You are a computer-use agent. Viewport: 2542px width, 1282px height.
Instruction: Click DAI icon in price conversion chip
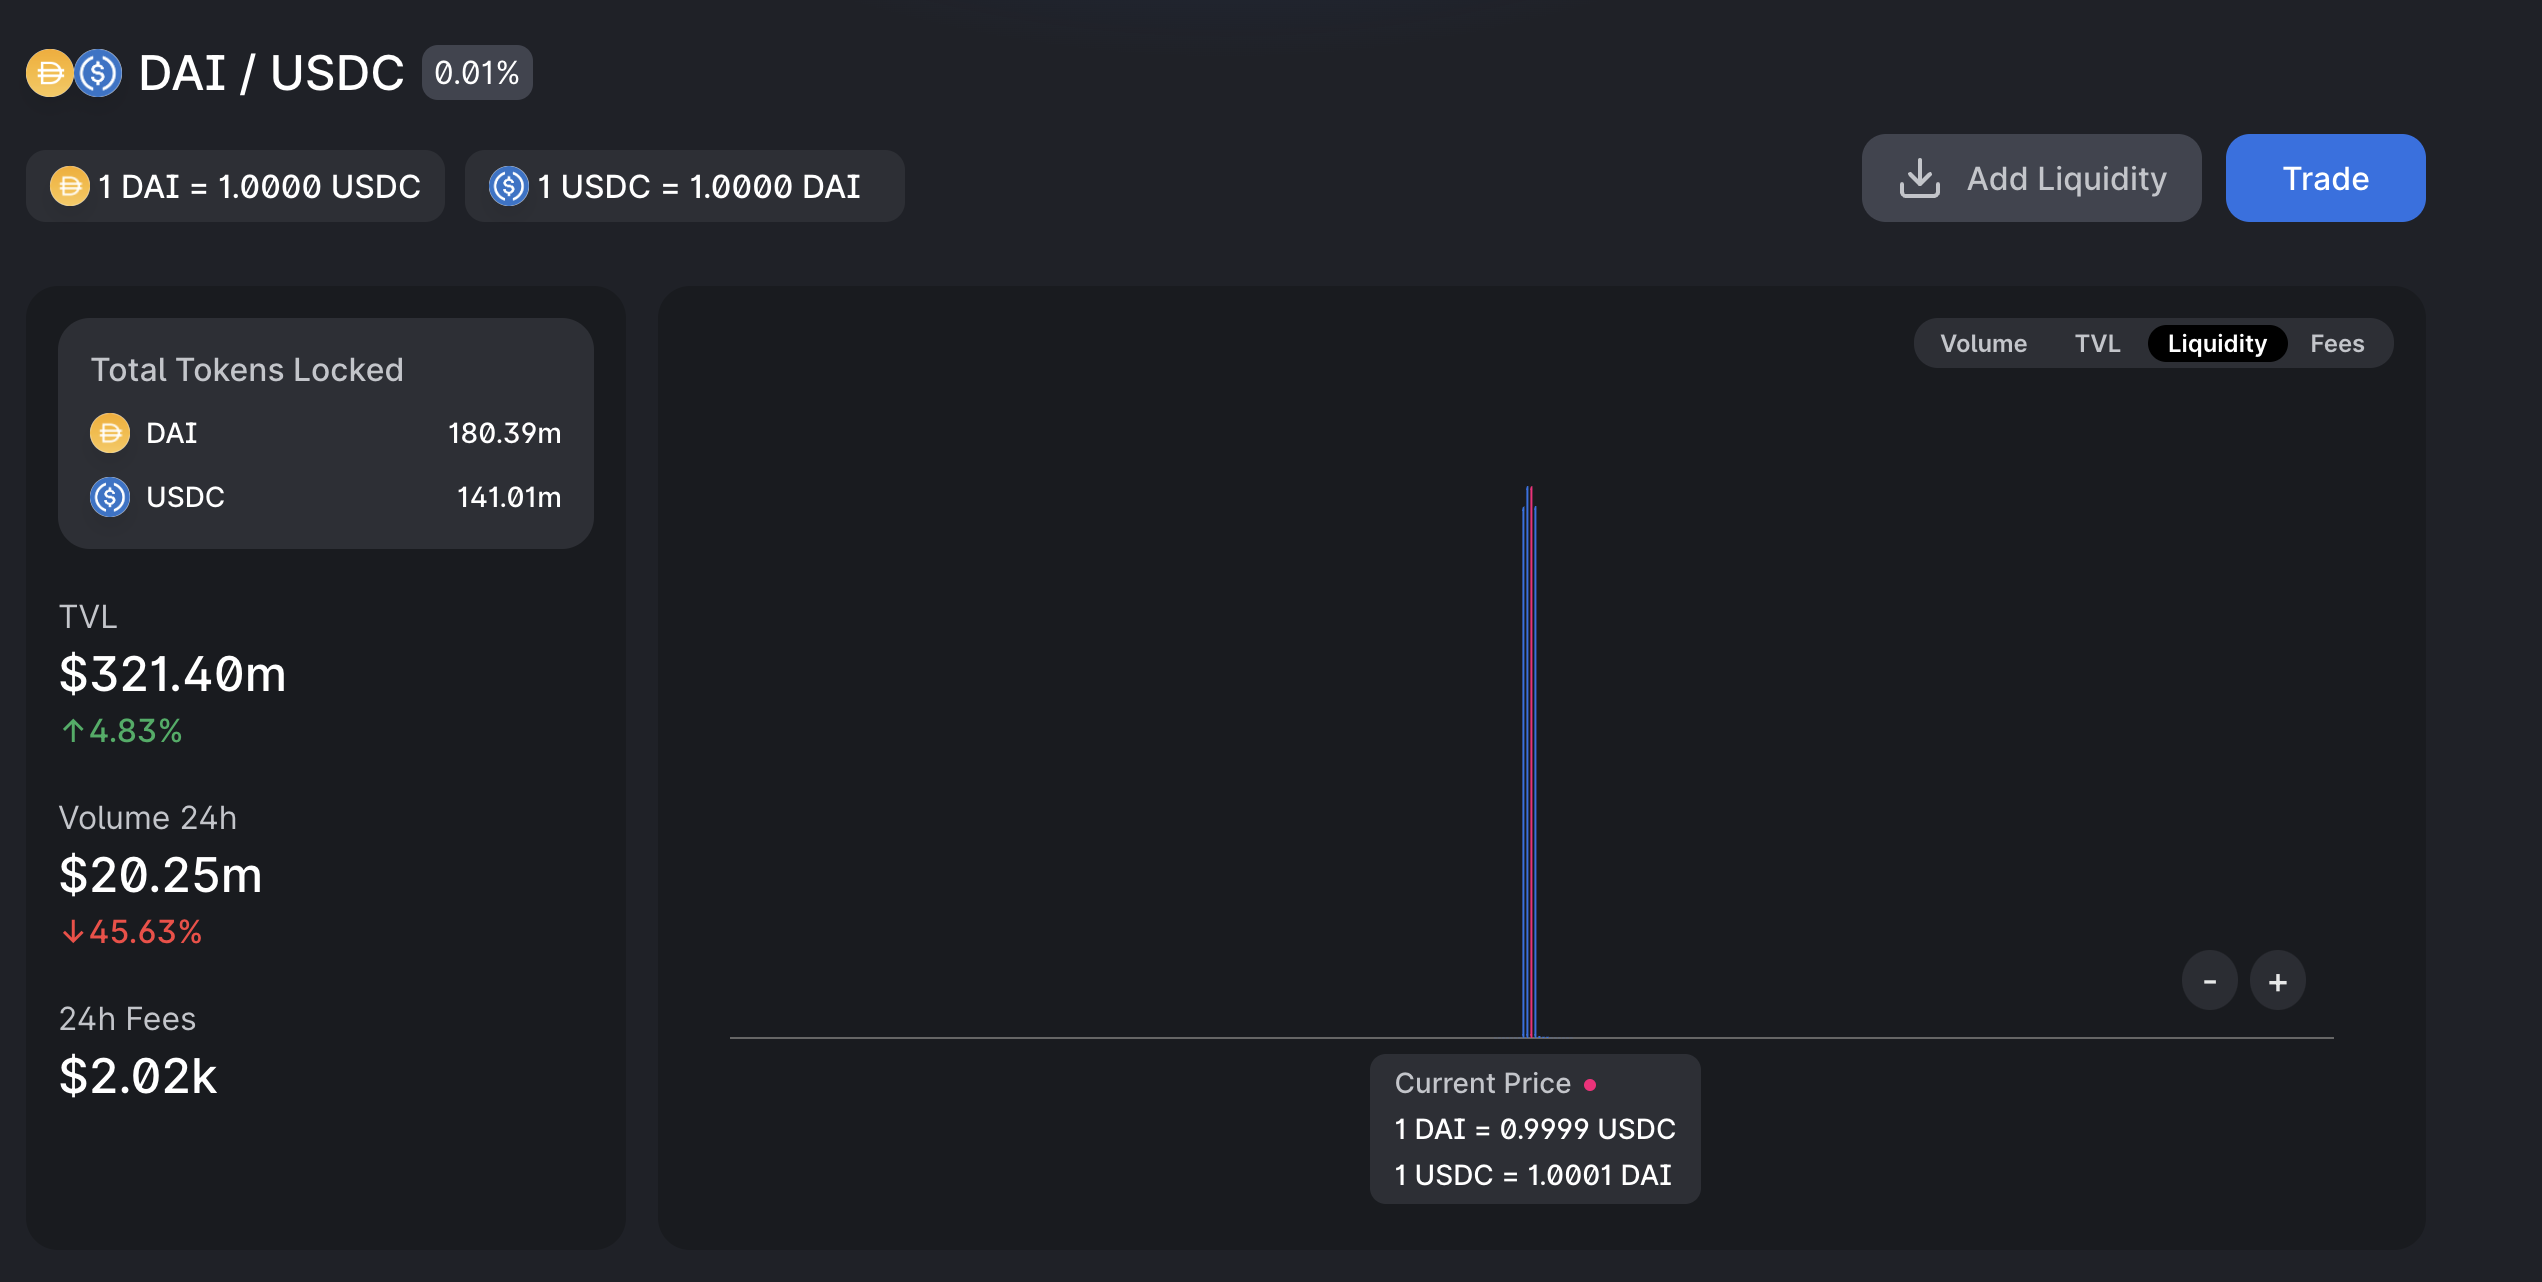point(70,186)
